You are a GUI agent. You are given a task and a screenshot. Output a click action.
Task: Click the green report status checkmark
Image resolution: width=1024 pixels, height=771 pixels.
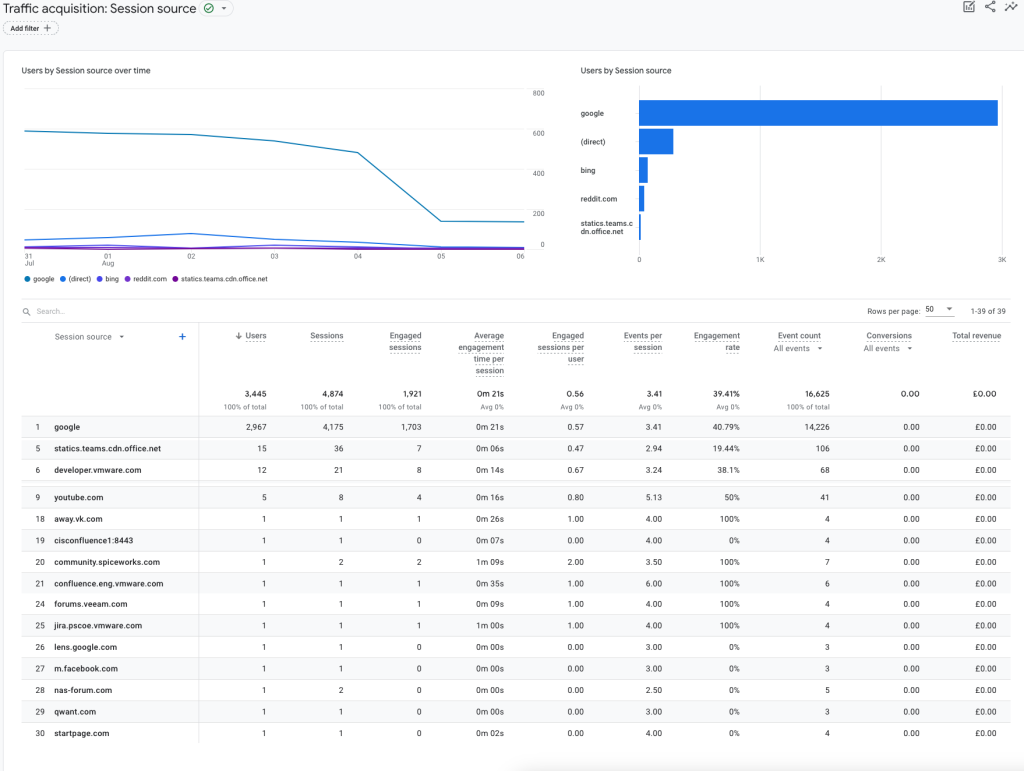(x=209, y=8)
